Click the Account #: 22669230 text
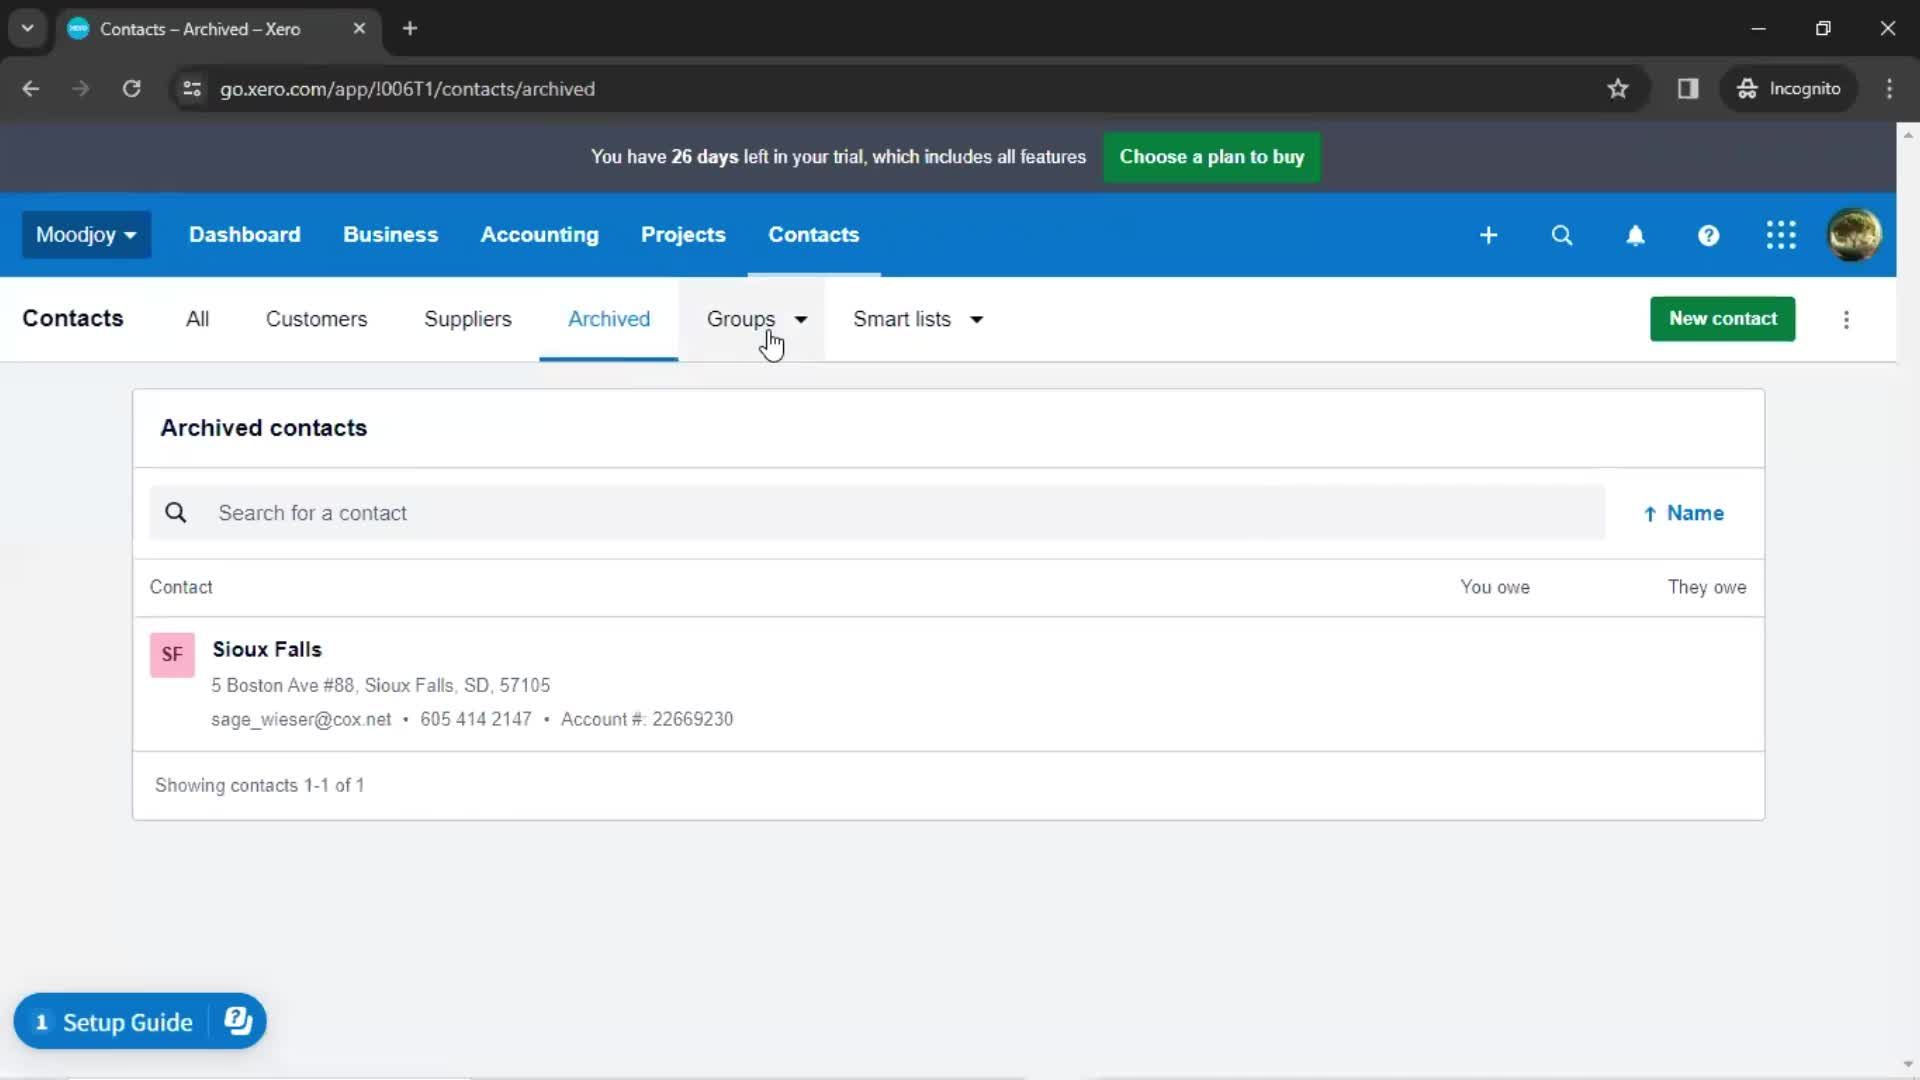The image size is (1920, 1080). tap(647, 720)
